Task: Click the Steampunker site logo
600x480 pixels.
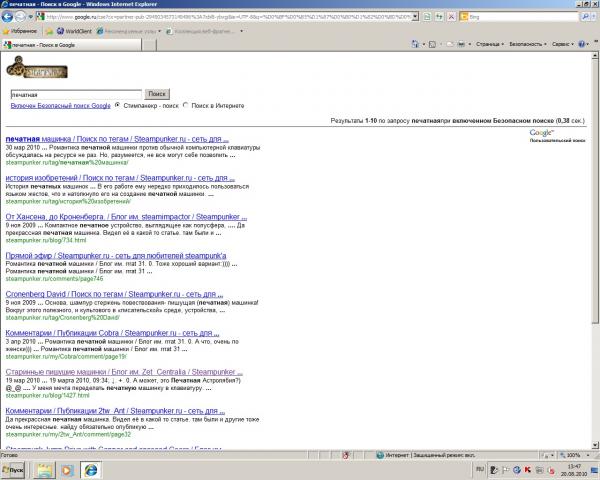Action: (x=37, y=67)
